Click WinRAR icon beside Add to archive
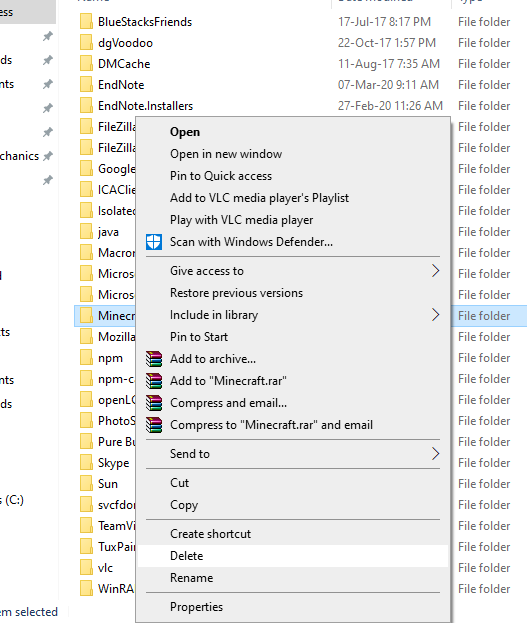The image size is (527, 623). coord(154,359)
